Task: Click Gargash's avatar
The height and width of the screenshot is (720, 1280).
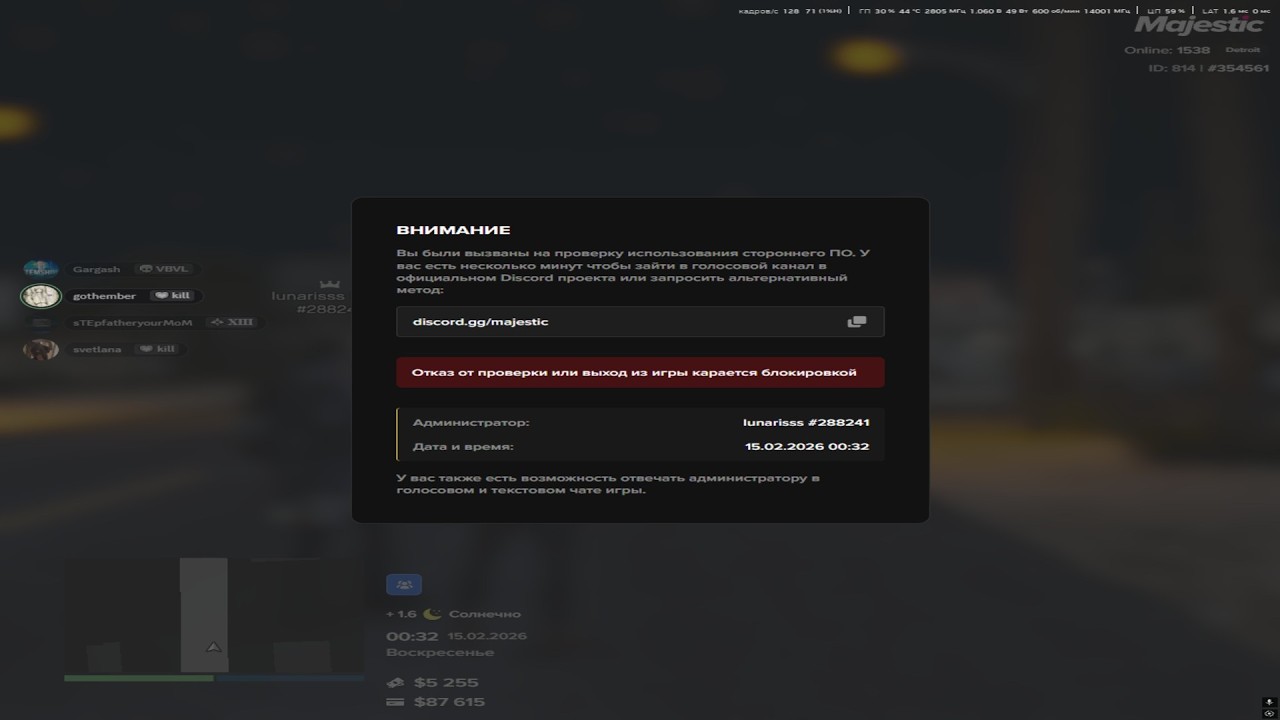Action: point(41,269)
